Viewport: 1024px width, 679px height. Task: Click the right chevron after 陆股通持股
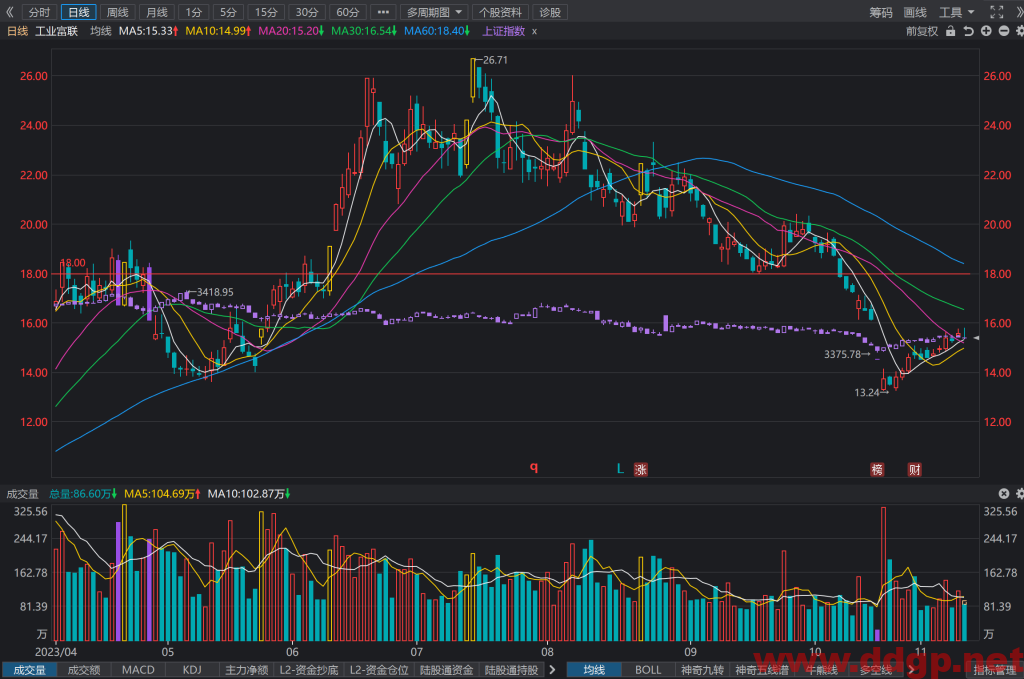click(x=552, y=669)
